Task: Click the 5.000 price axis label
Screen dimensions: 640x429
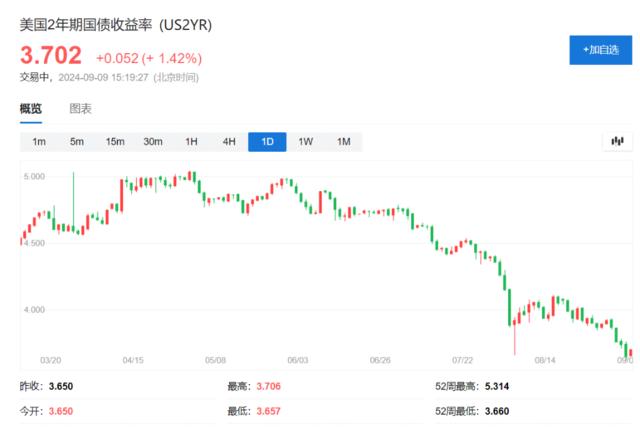Action: click(34, 176)
